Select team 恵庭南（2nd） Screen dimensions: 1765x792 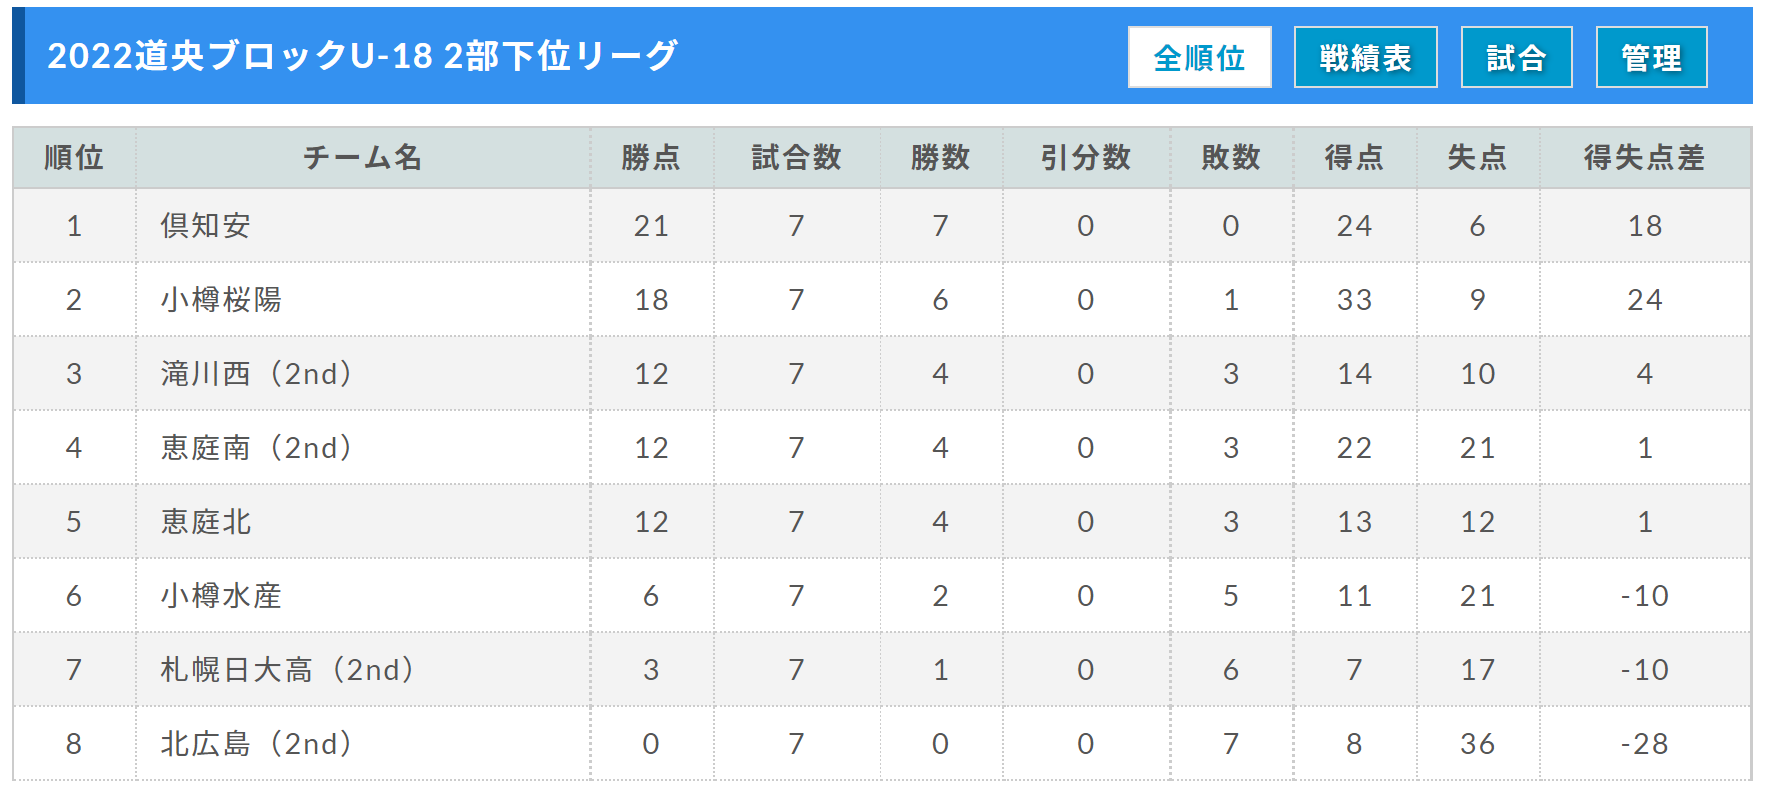(259, 448)
